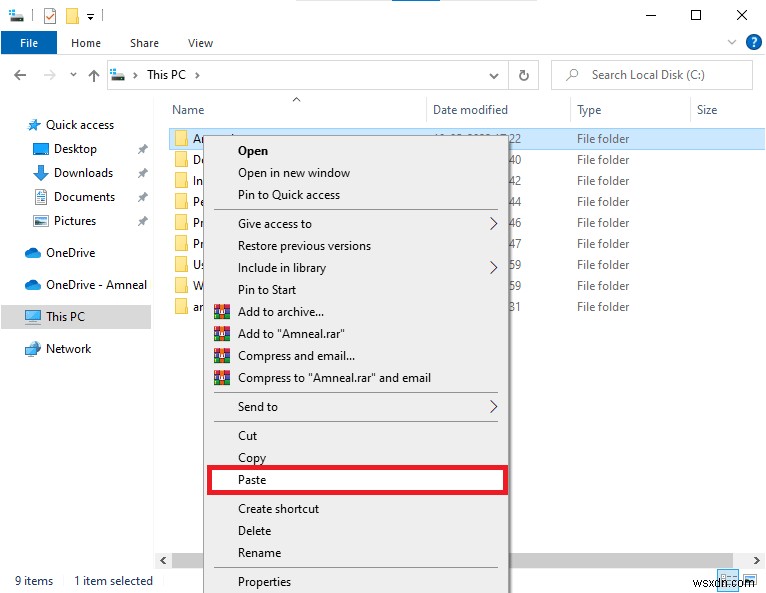Open the File menu button
Screen dimensions: 766x593
tap(29, 43)
